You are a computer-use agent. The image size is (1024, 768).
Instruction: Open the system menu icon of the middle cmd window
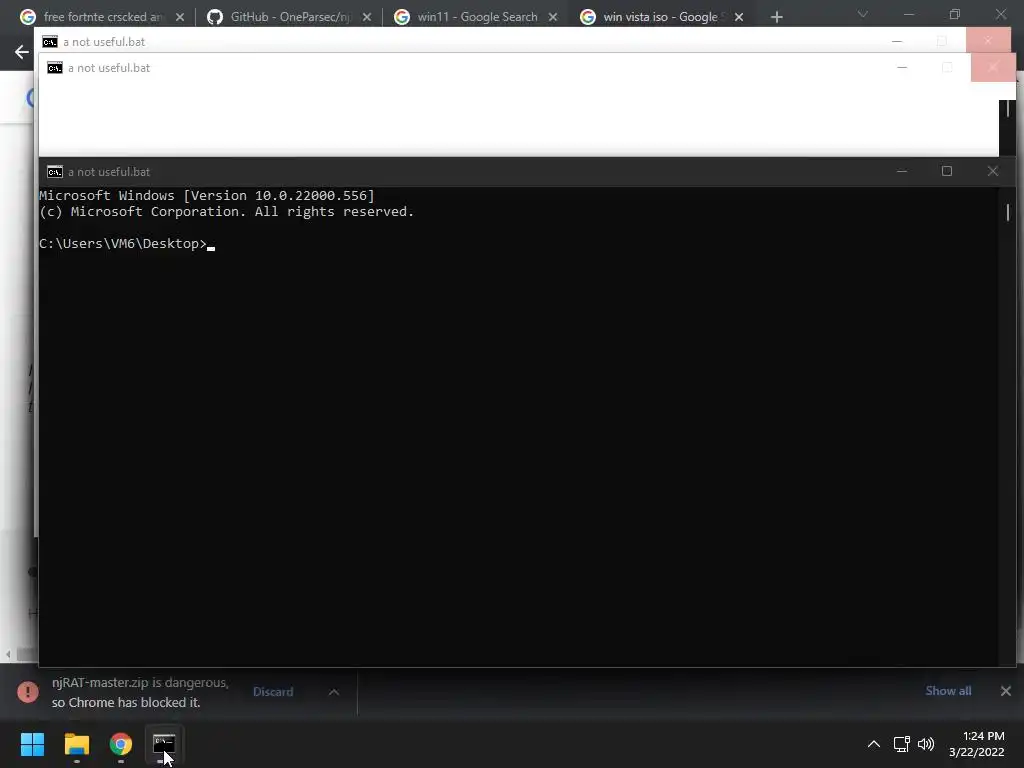coord(55,68)
